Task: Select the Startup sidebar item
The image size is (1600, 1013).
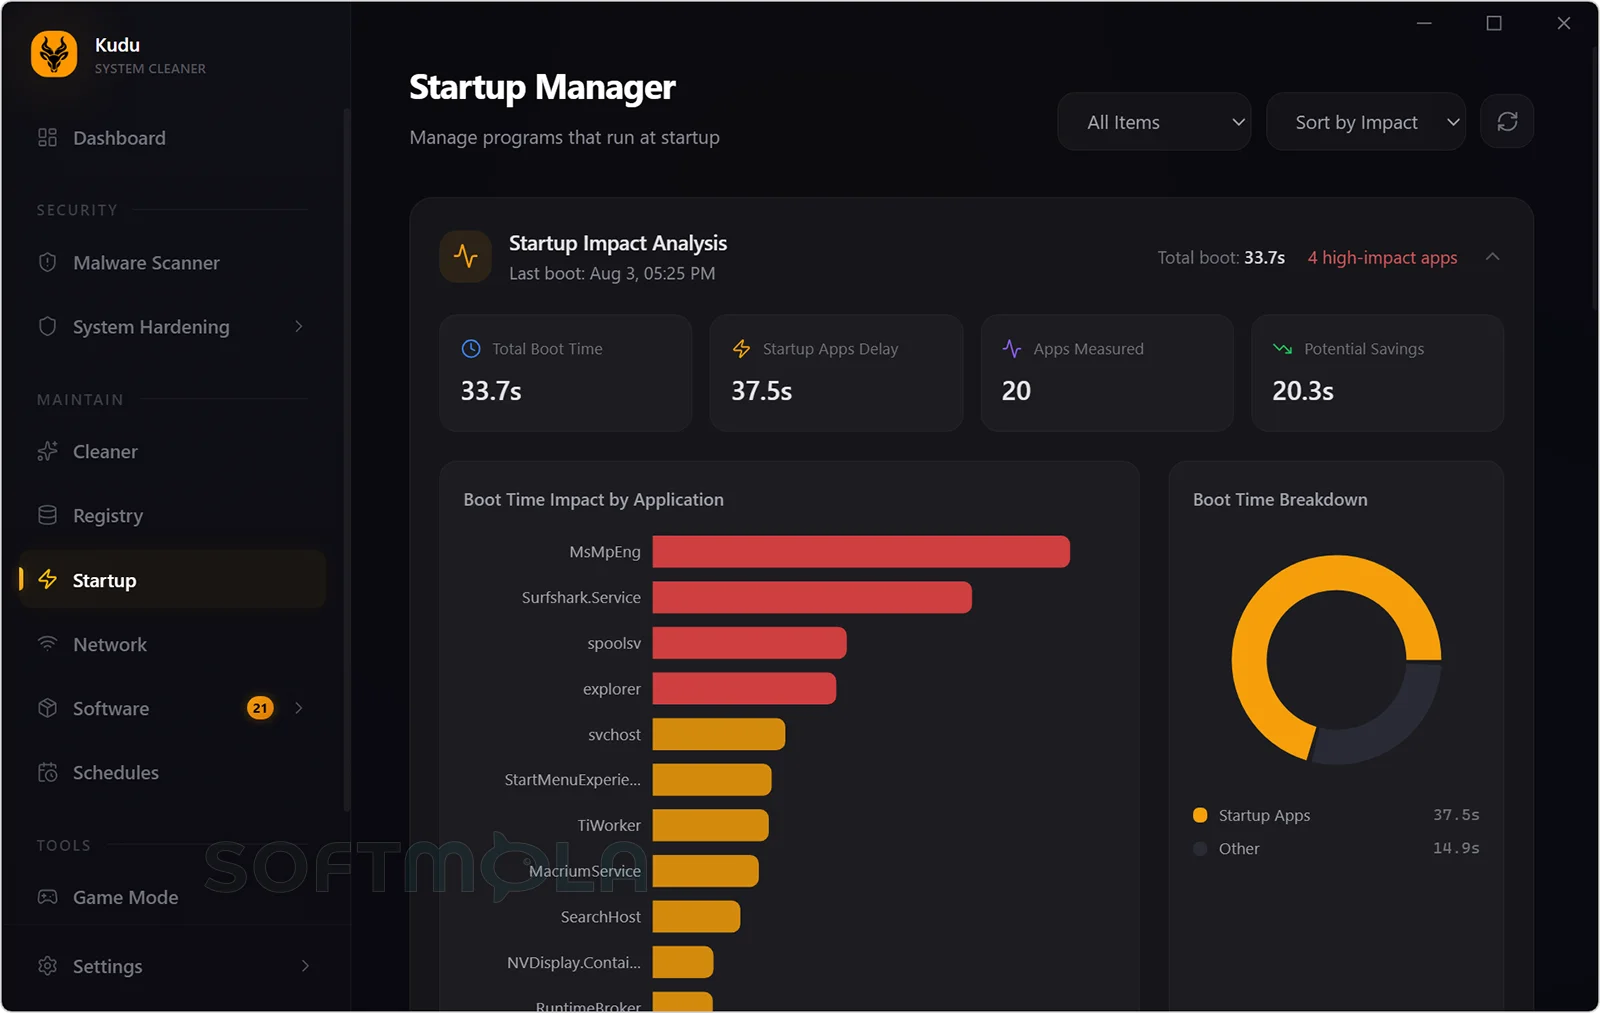Action: tap(172, 580)
